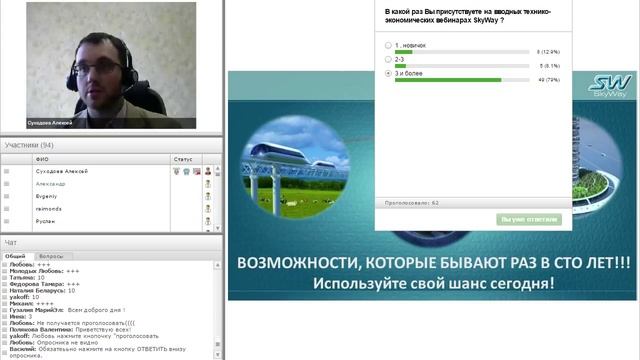
Task: Switch to the 'Вопросы' chat tab
Action: click(51, 256)
